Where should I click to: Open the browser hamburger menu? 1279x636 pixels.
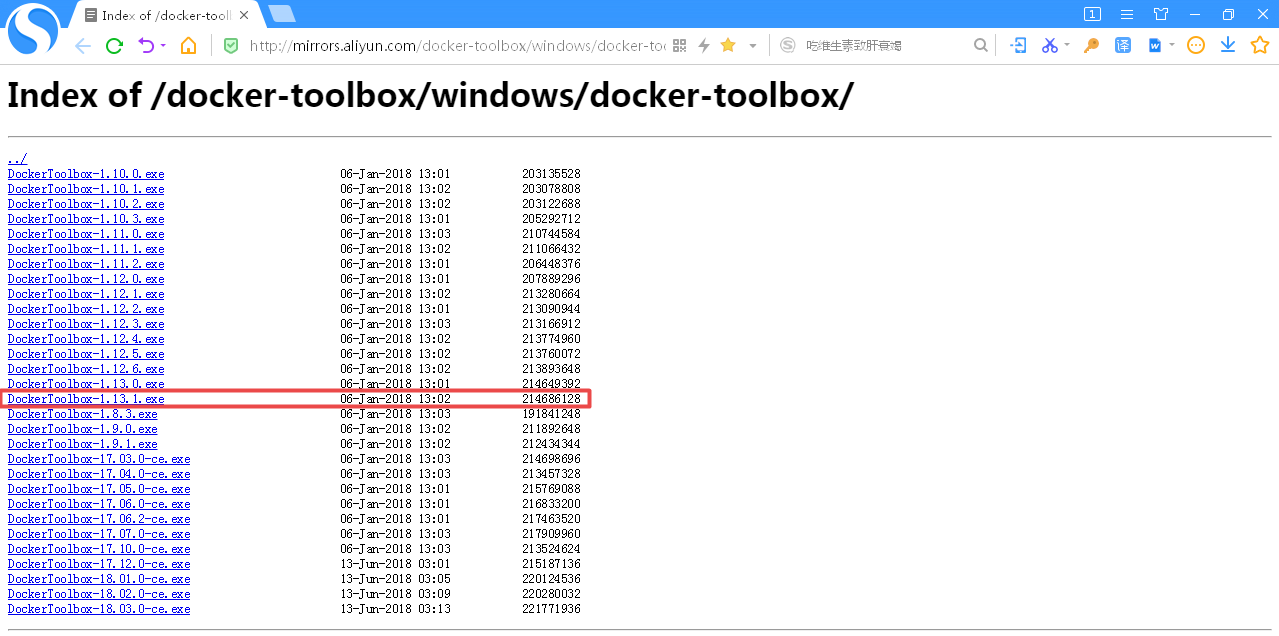pyautogui.click(x=1126, y=14)
